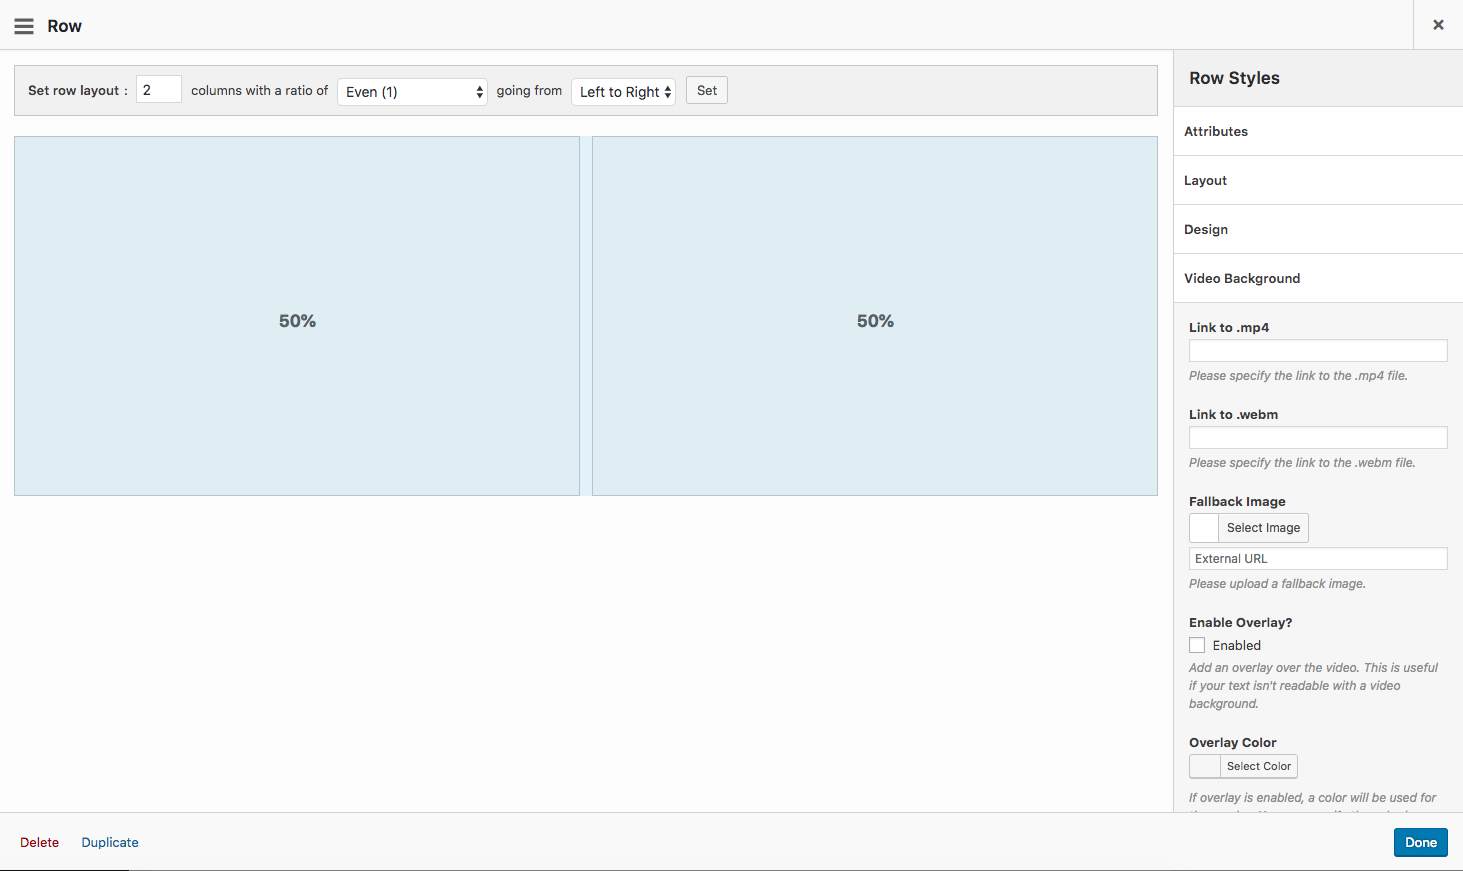Click the Row Styles heading
Screen dimensions: 1463x871
pos(1234,78)
